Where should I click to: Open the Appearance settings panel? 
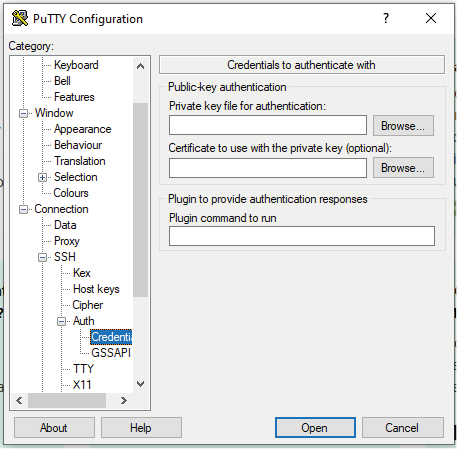(83, 129)
